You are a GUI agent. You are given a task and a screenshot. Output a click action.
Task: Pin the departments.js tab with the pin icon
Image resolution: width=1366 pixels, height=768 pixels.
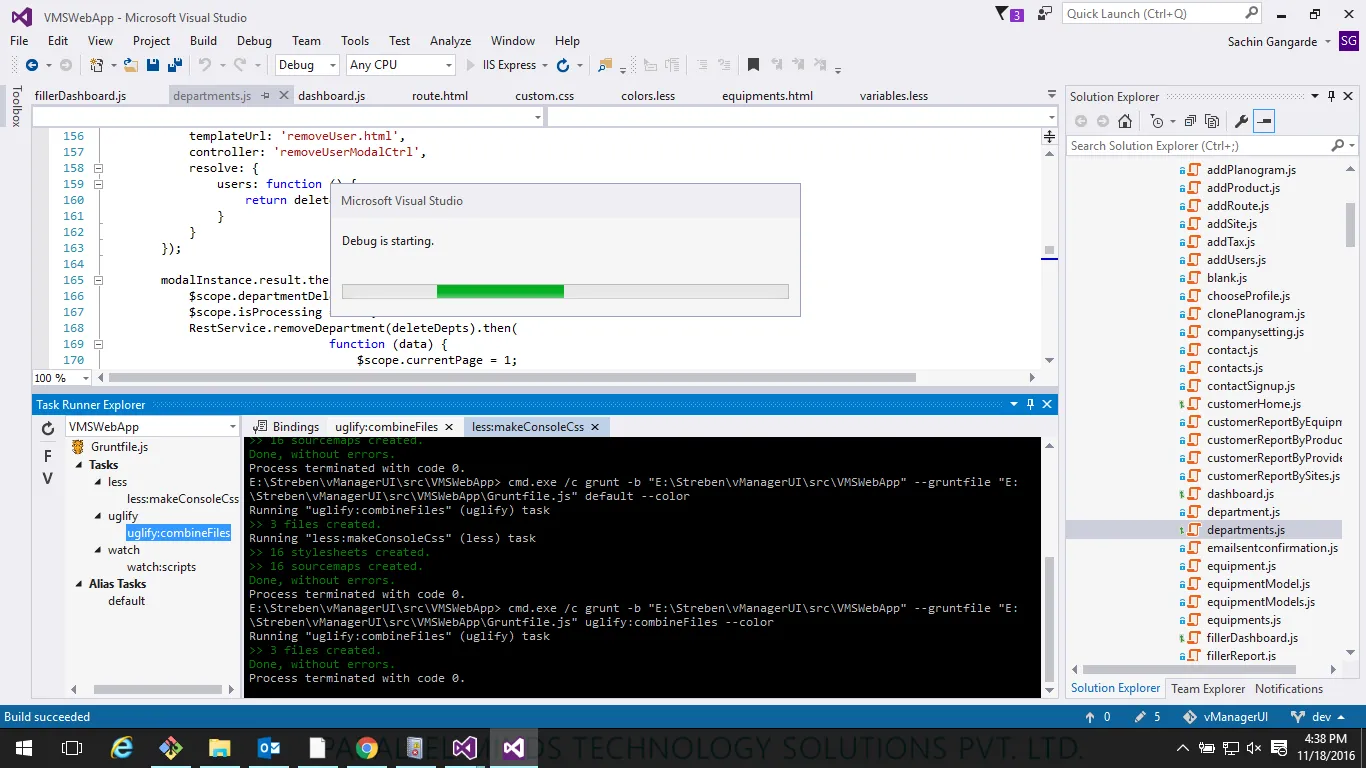(266, 96)
